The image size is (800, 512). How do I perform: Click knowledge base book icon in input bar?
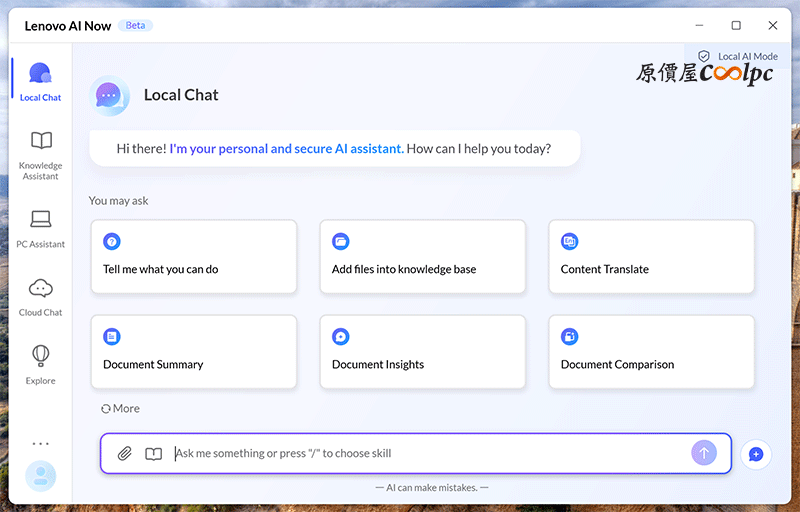tap(154, 454)
